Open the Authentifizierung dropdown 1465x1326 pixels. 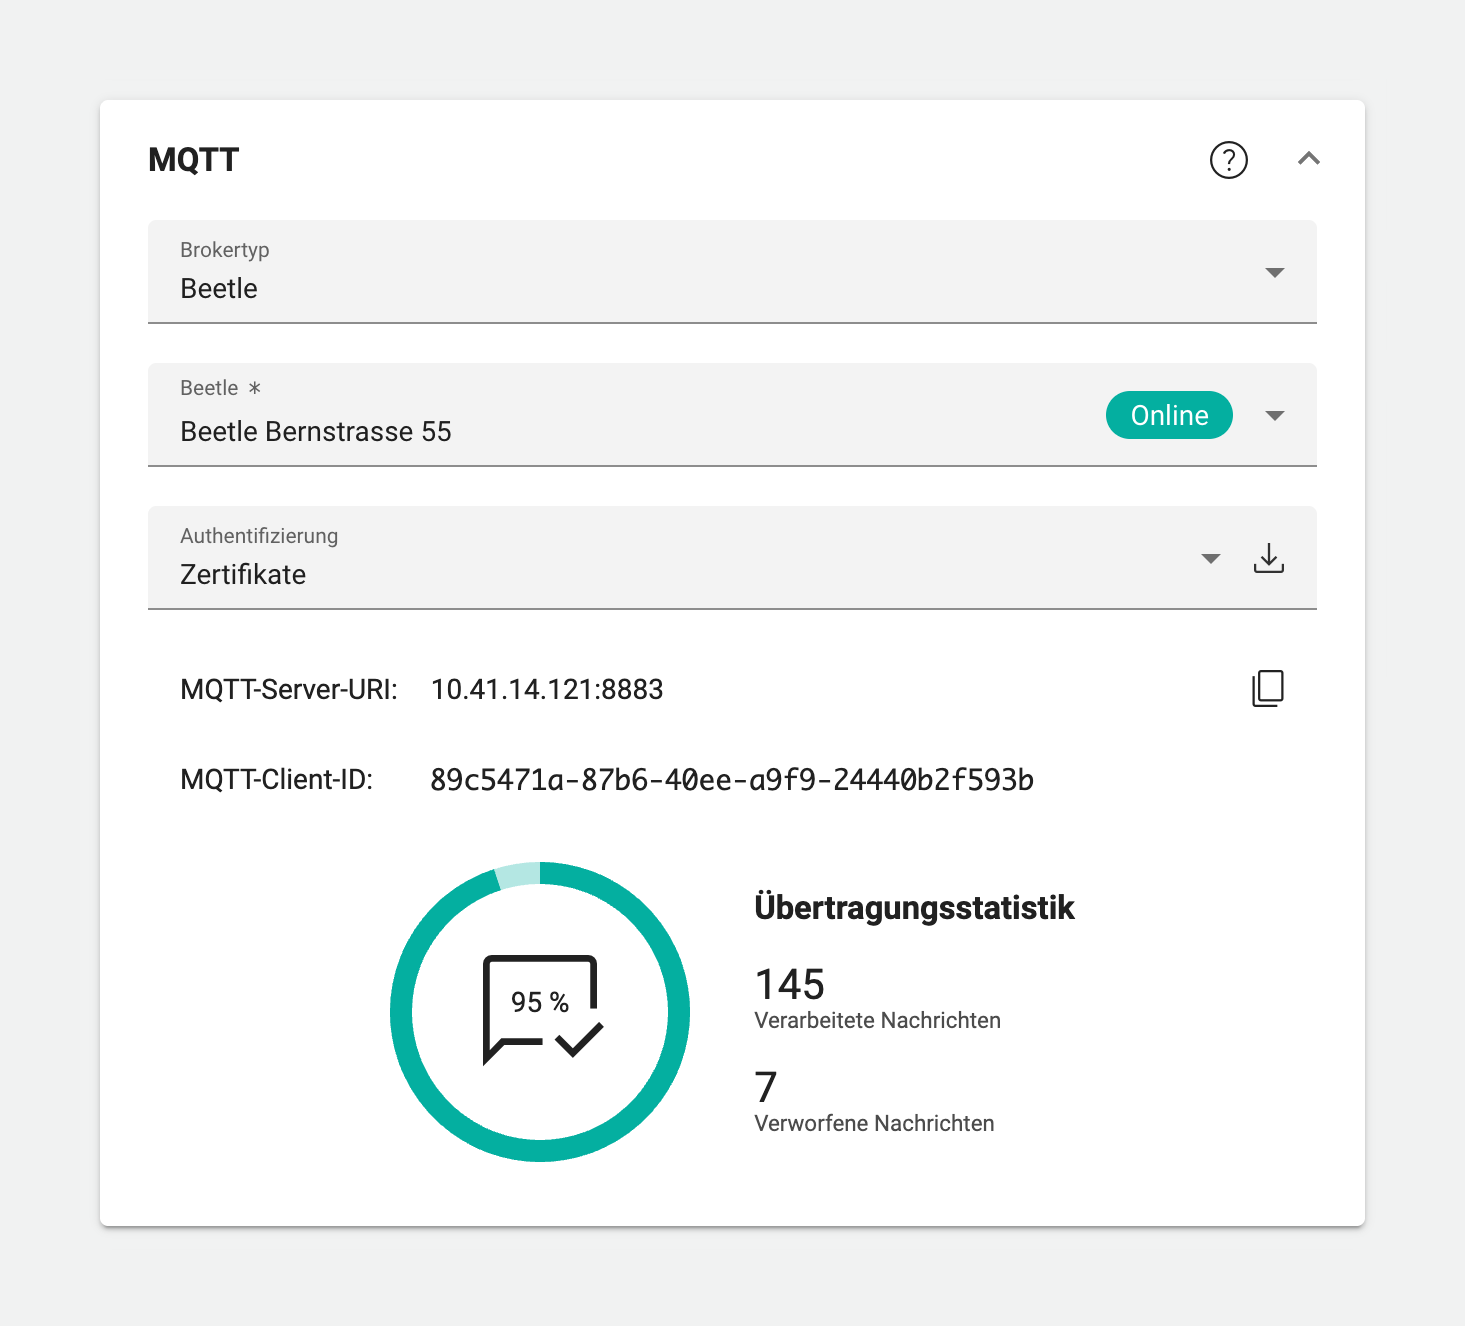coord(1211,558)
